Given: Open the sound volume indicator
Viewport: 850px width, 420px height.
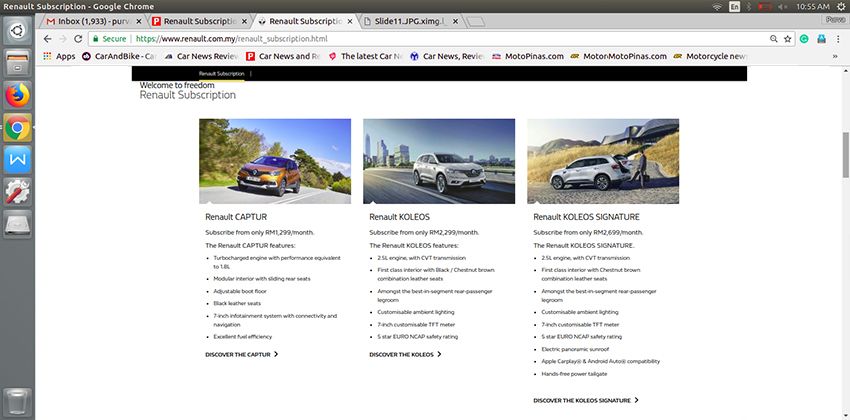Looking at the screenshot, I should point(782,7).
